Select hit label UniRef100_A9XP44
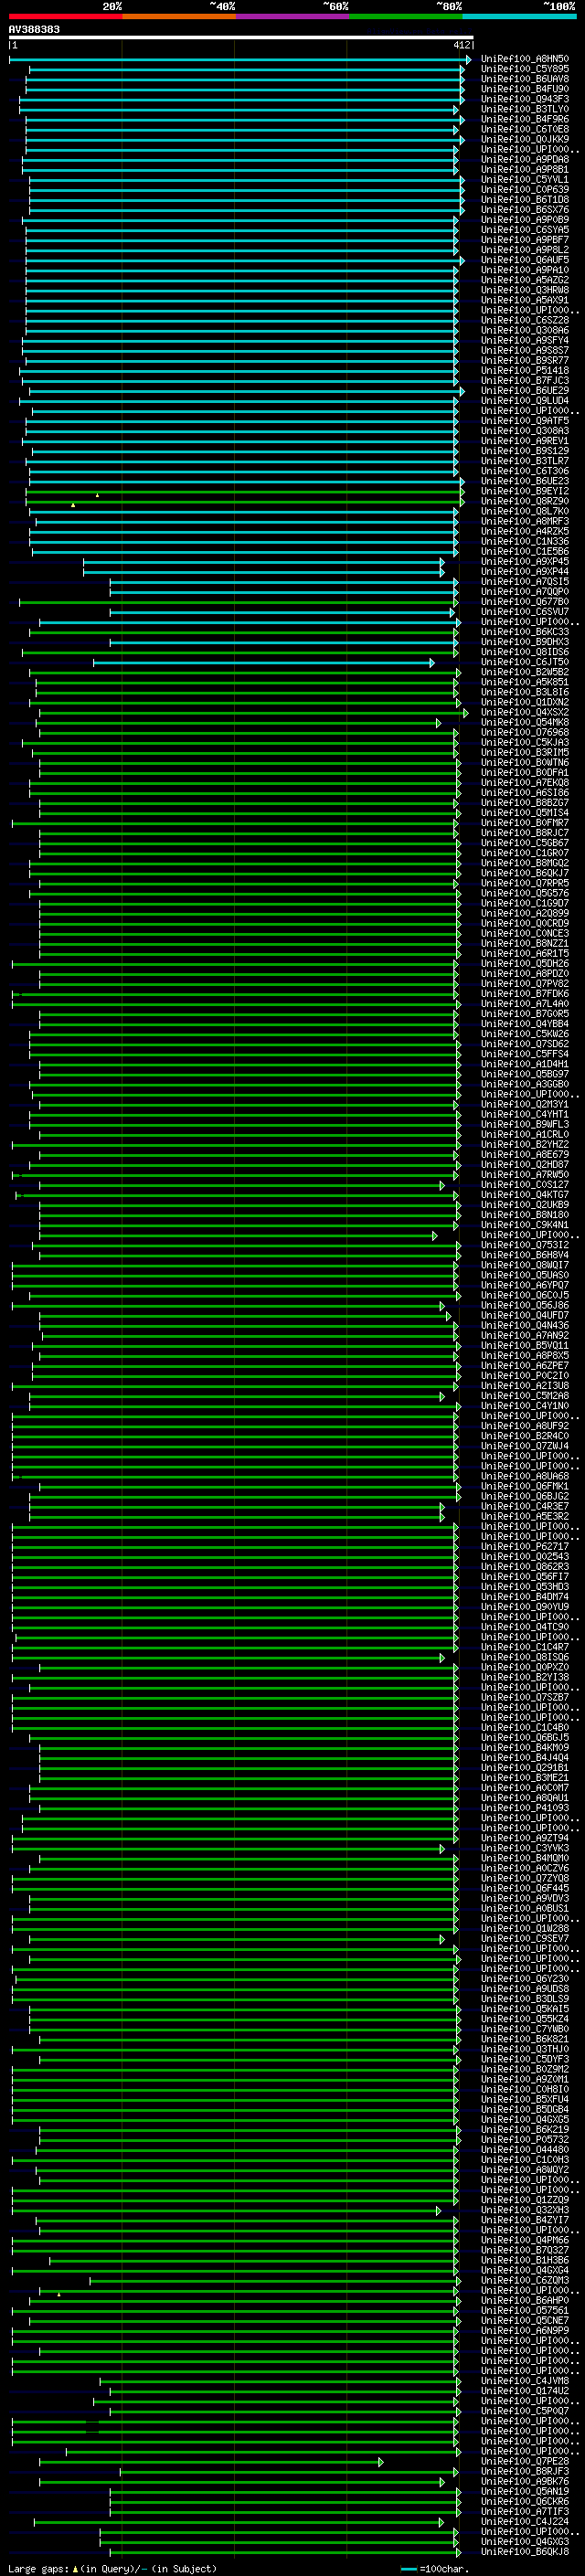This screenshot has height=2576, width=585. click(x=525, y=571)
